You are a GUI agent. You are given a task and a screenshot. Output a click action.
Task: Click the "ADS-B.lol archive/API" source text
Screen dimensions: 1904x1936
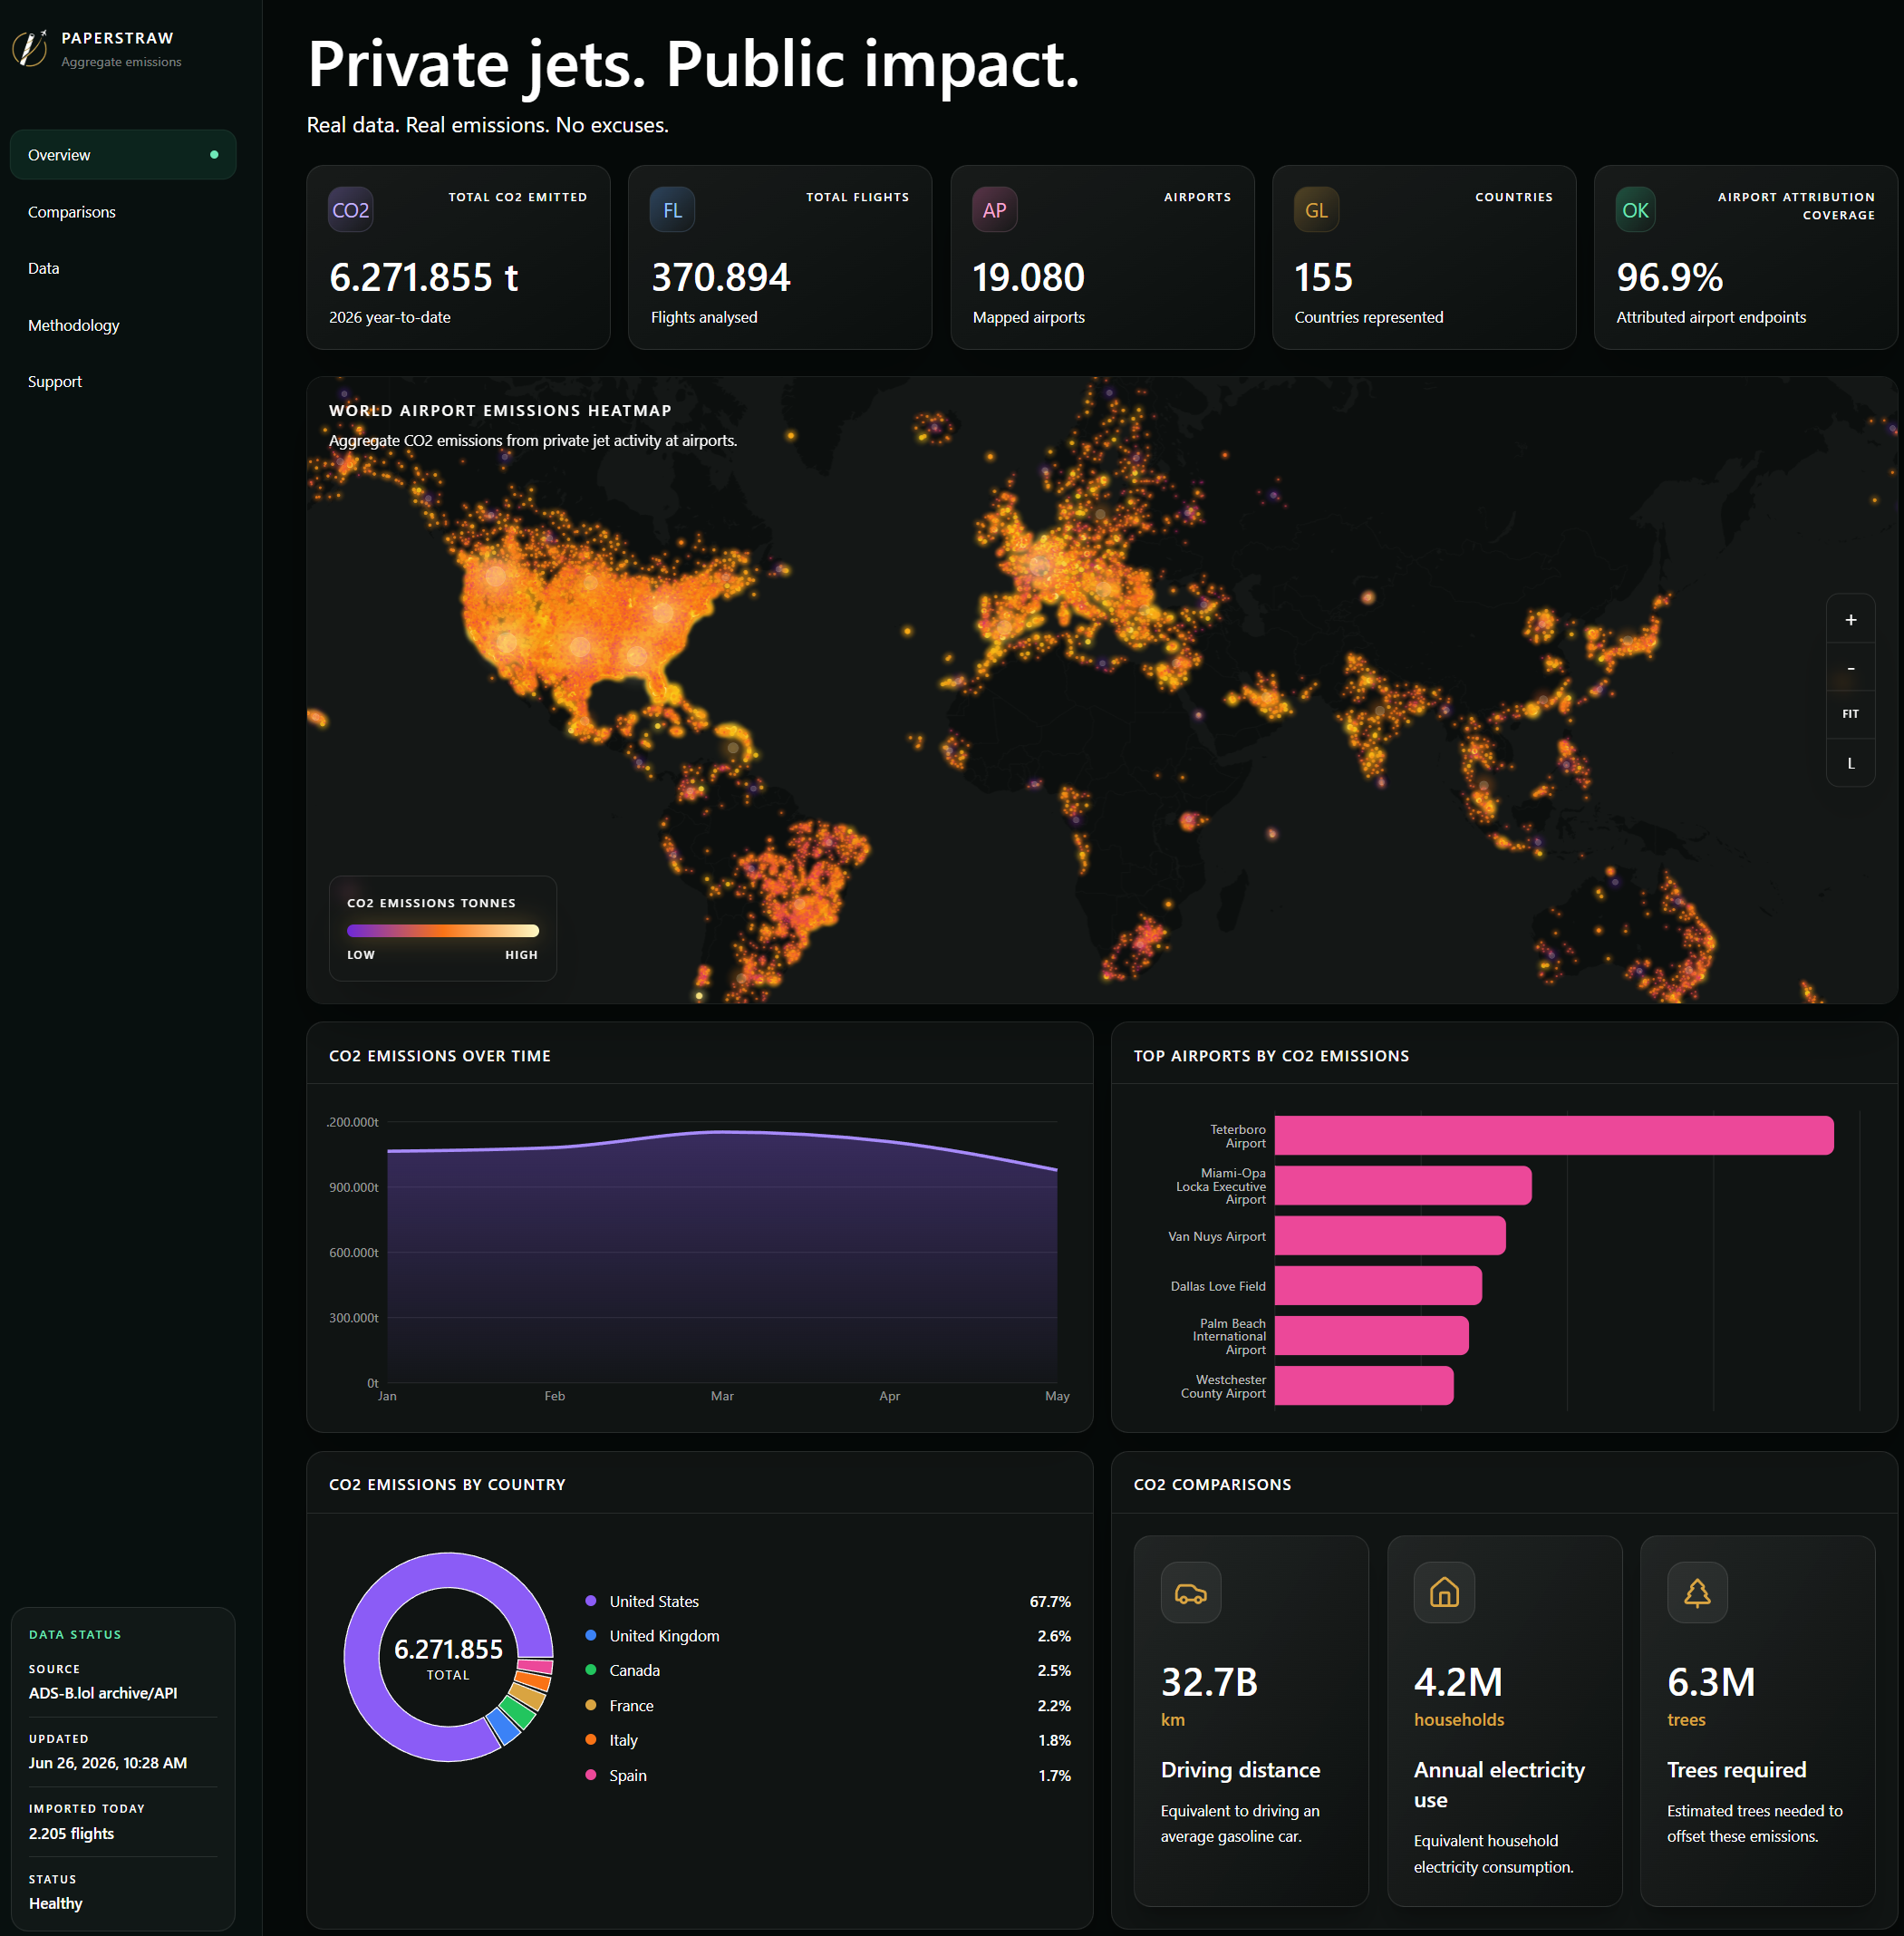(103, 1693)
